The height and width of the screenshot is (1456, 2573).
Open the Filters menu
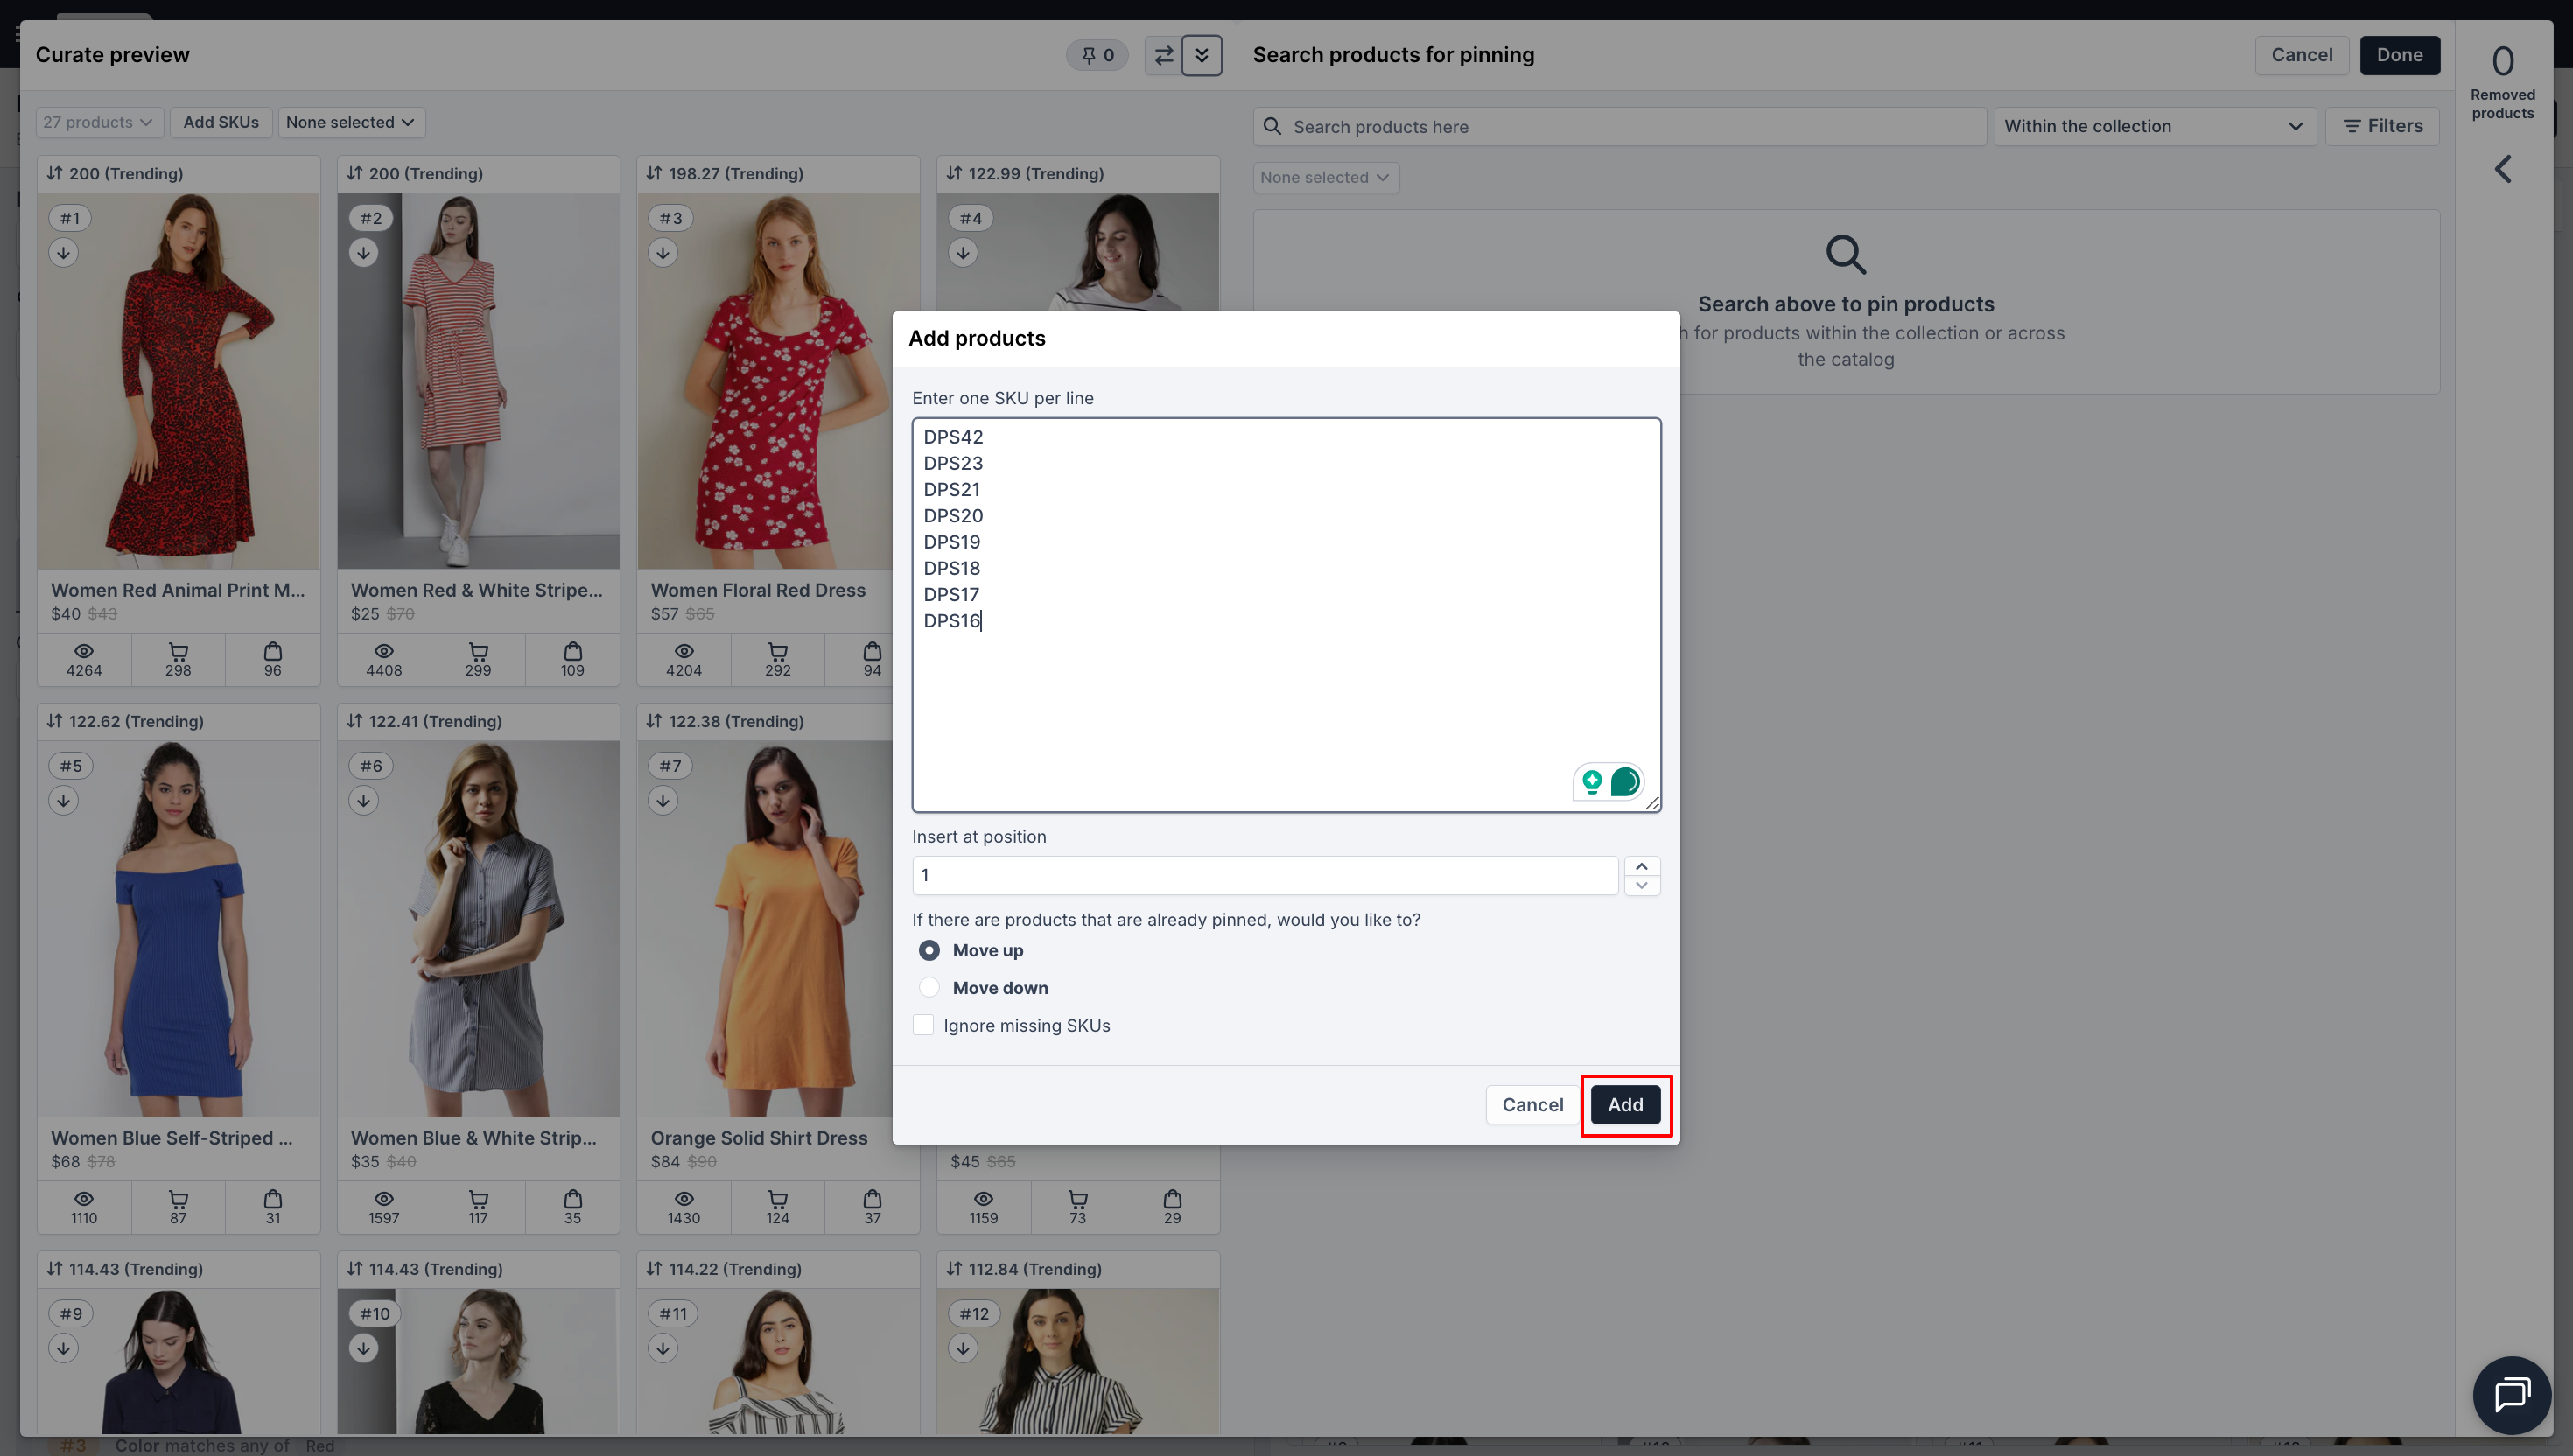[x=2382, y=126]
